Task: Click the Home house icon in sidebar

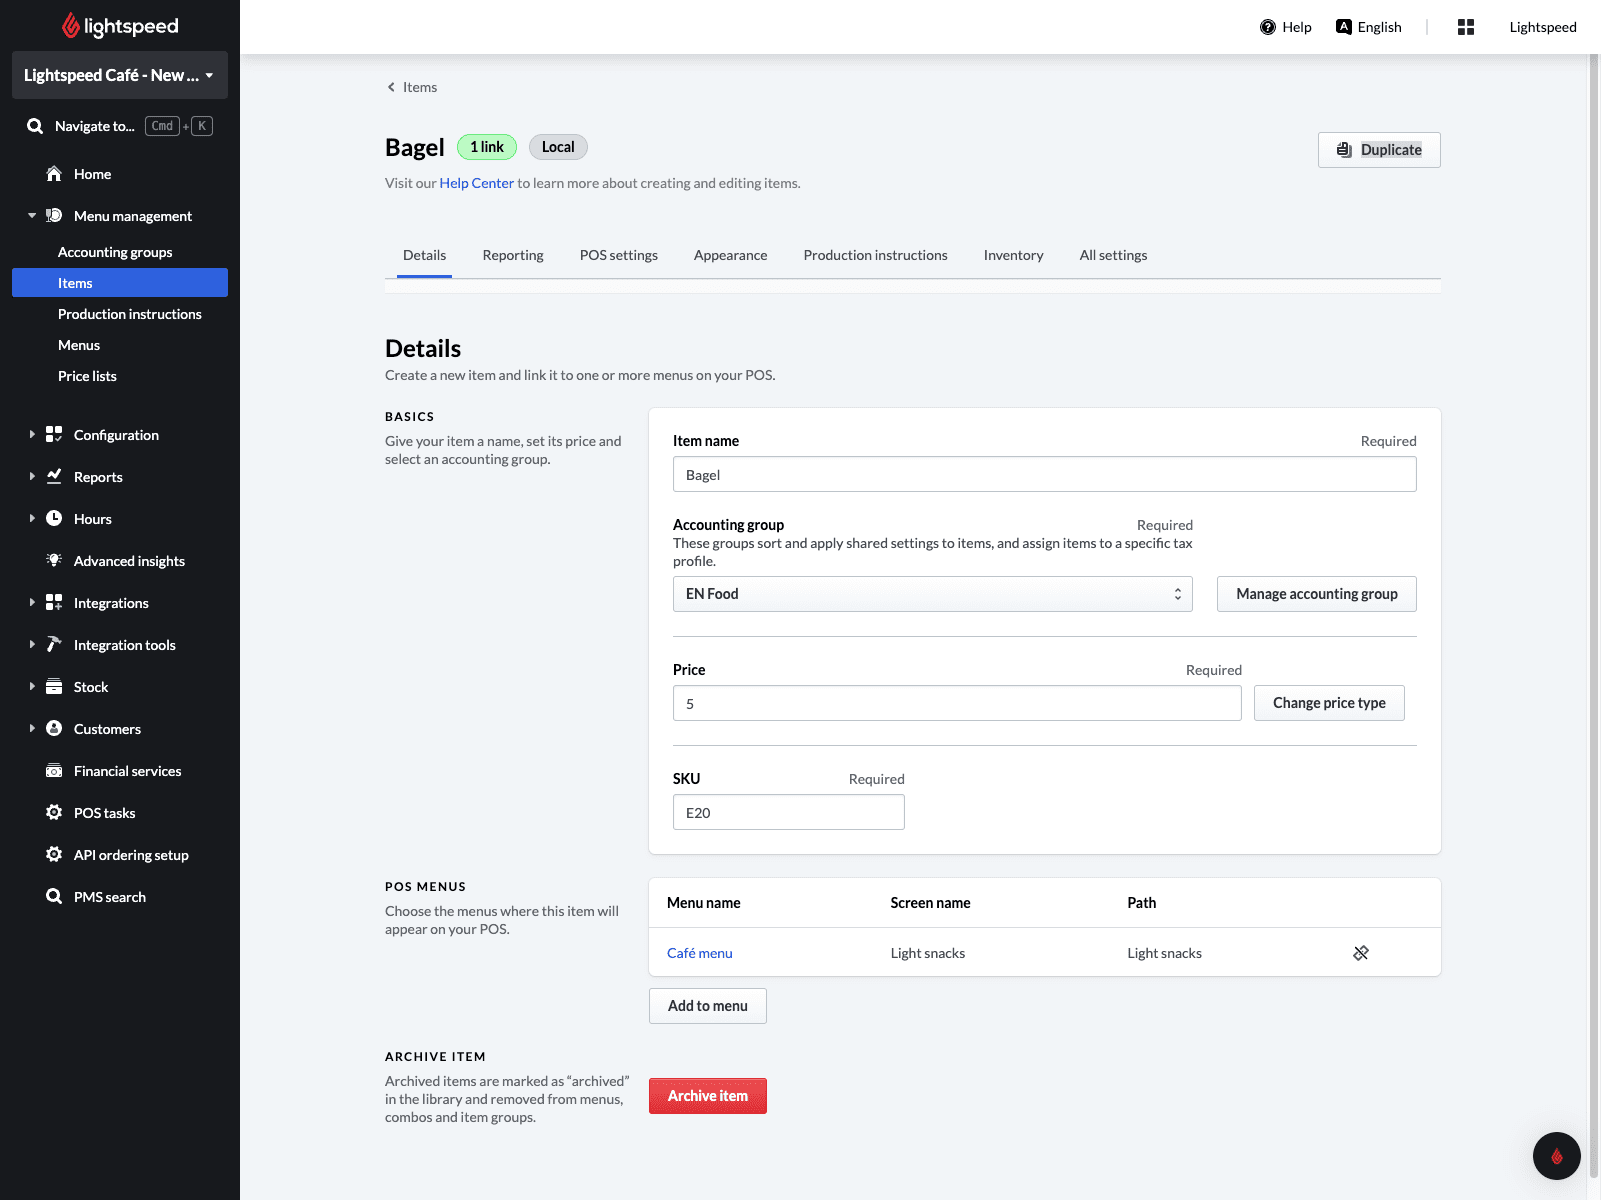Action: tap(54, 174)
